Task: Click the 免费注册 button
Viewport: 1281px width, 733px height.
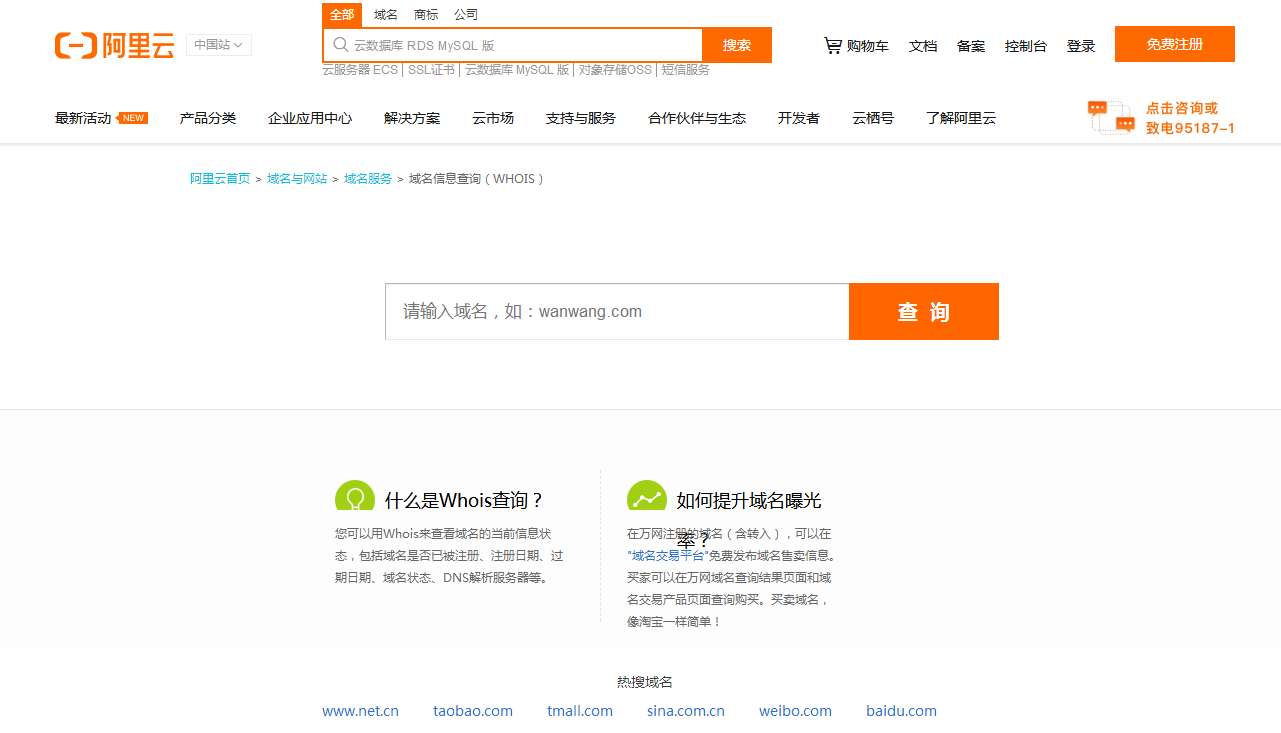Action: [1175, 44]
